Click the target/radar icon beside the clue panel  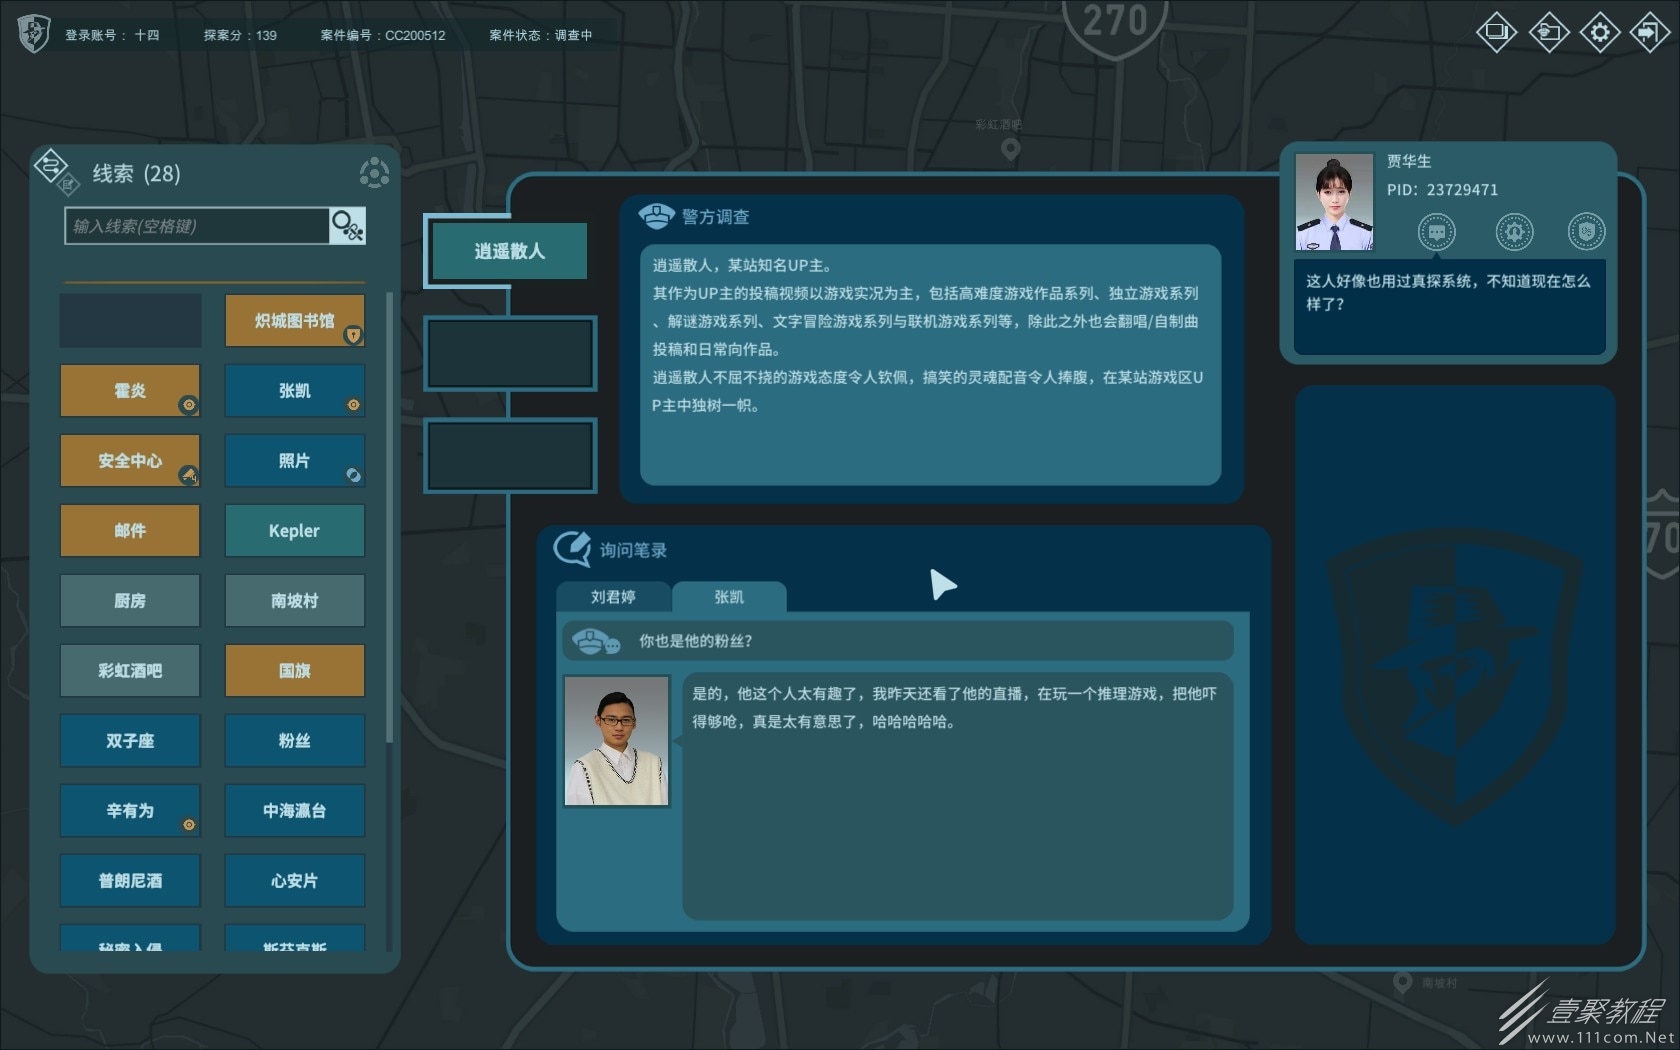click(374, 172)
